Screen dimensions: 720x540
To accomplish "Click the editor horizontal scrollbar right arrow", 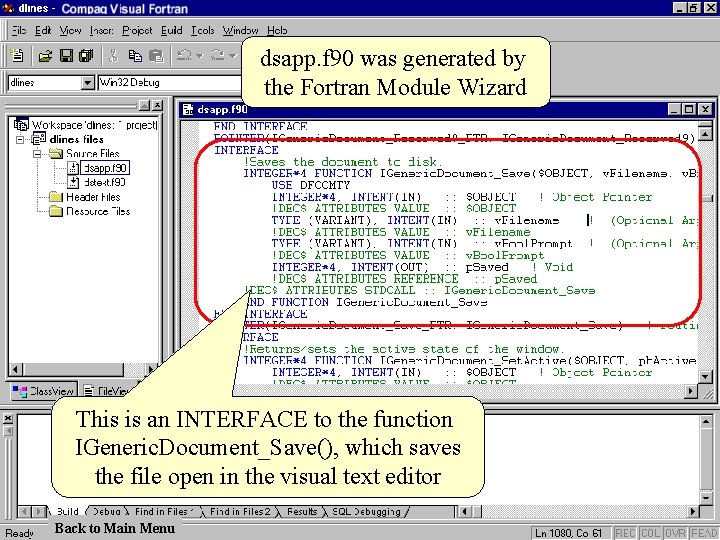I will coord(691,391).
